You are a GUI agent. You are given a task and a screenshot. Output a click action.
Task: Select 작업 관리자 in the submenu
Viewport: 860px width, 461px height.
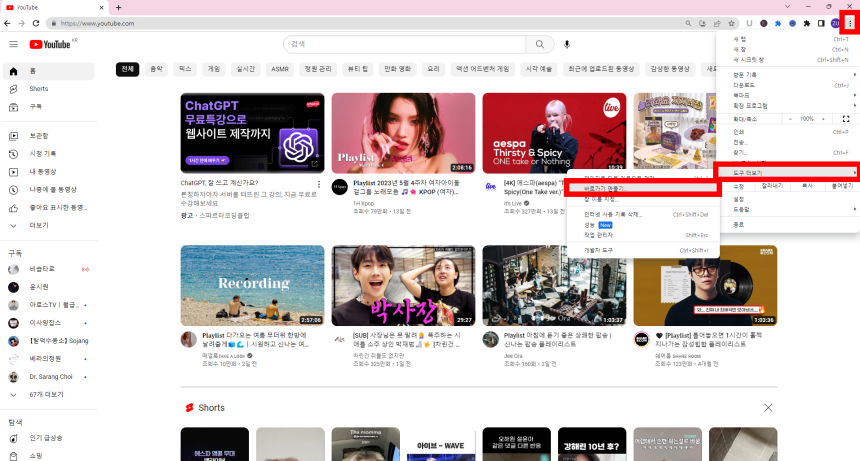click(643, 235)
